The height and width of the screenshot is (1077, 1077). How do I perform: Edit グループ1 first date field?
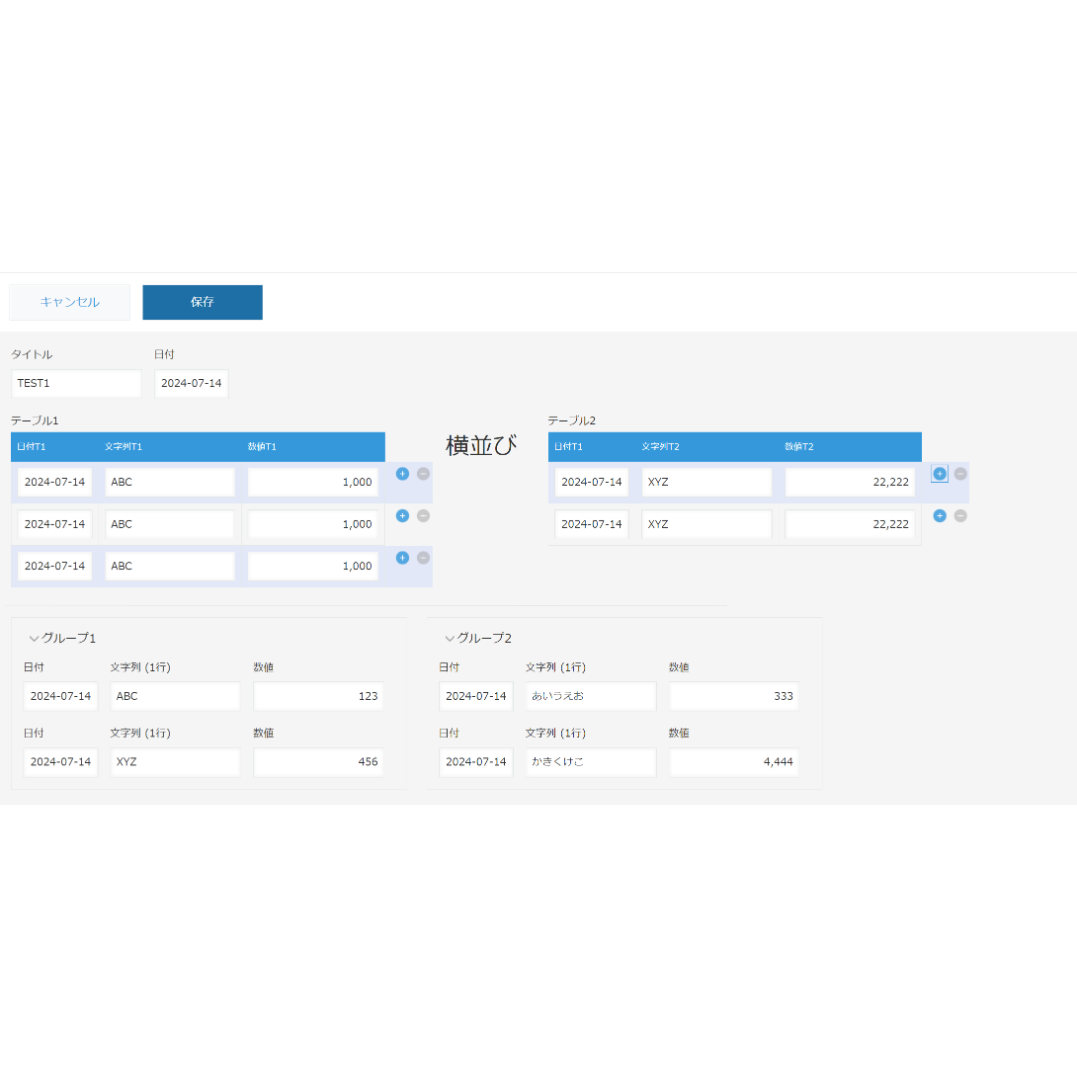point(60,696)
